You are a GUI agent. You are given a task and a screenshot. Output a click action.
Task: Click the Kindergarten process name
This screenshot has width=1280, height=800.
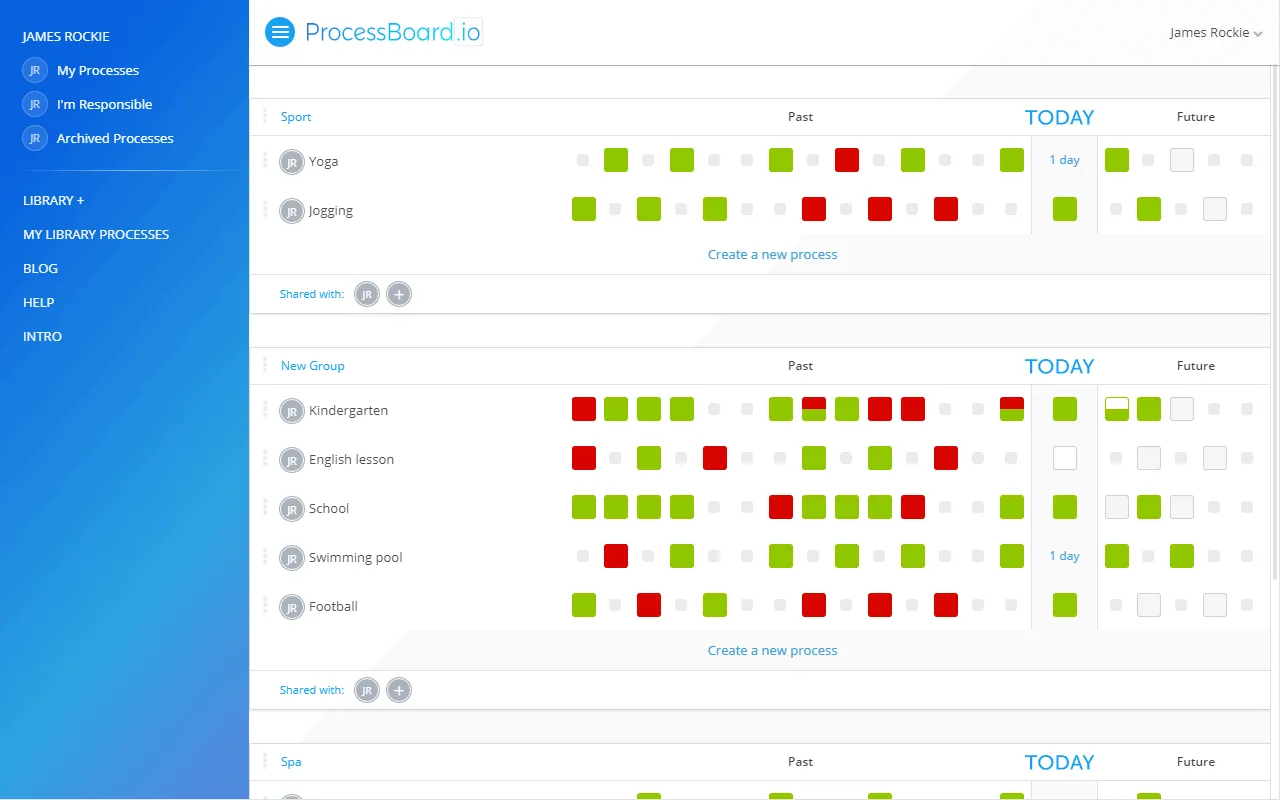coord(348,410)
